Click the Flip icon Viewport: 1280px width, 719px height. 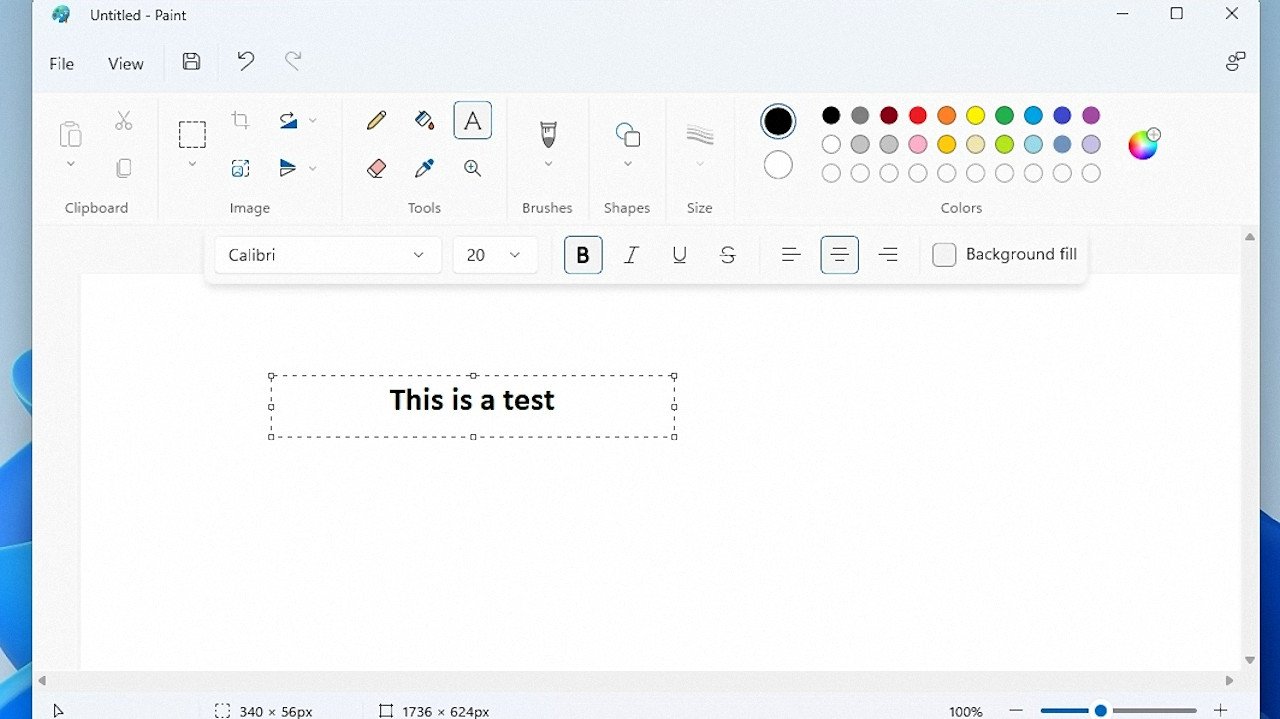point(288,168)
